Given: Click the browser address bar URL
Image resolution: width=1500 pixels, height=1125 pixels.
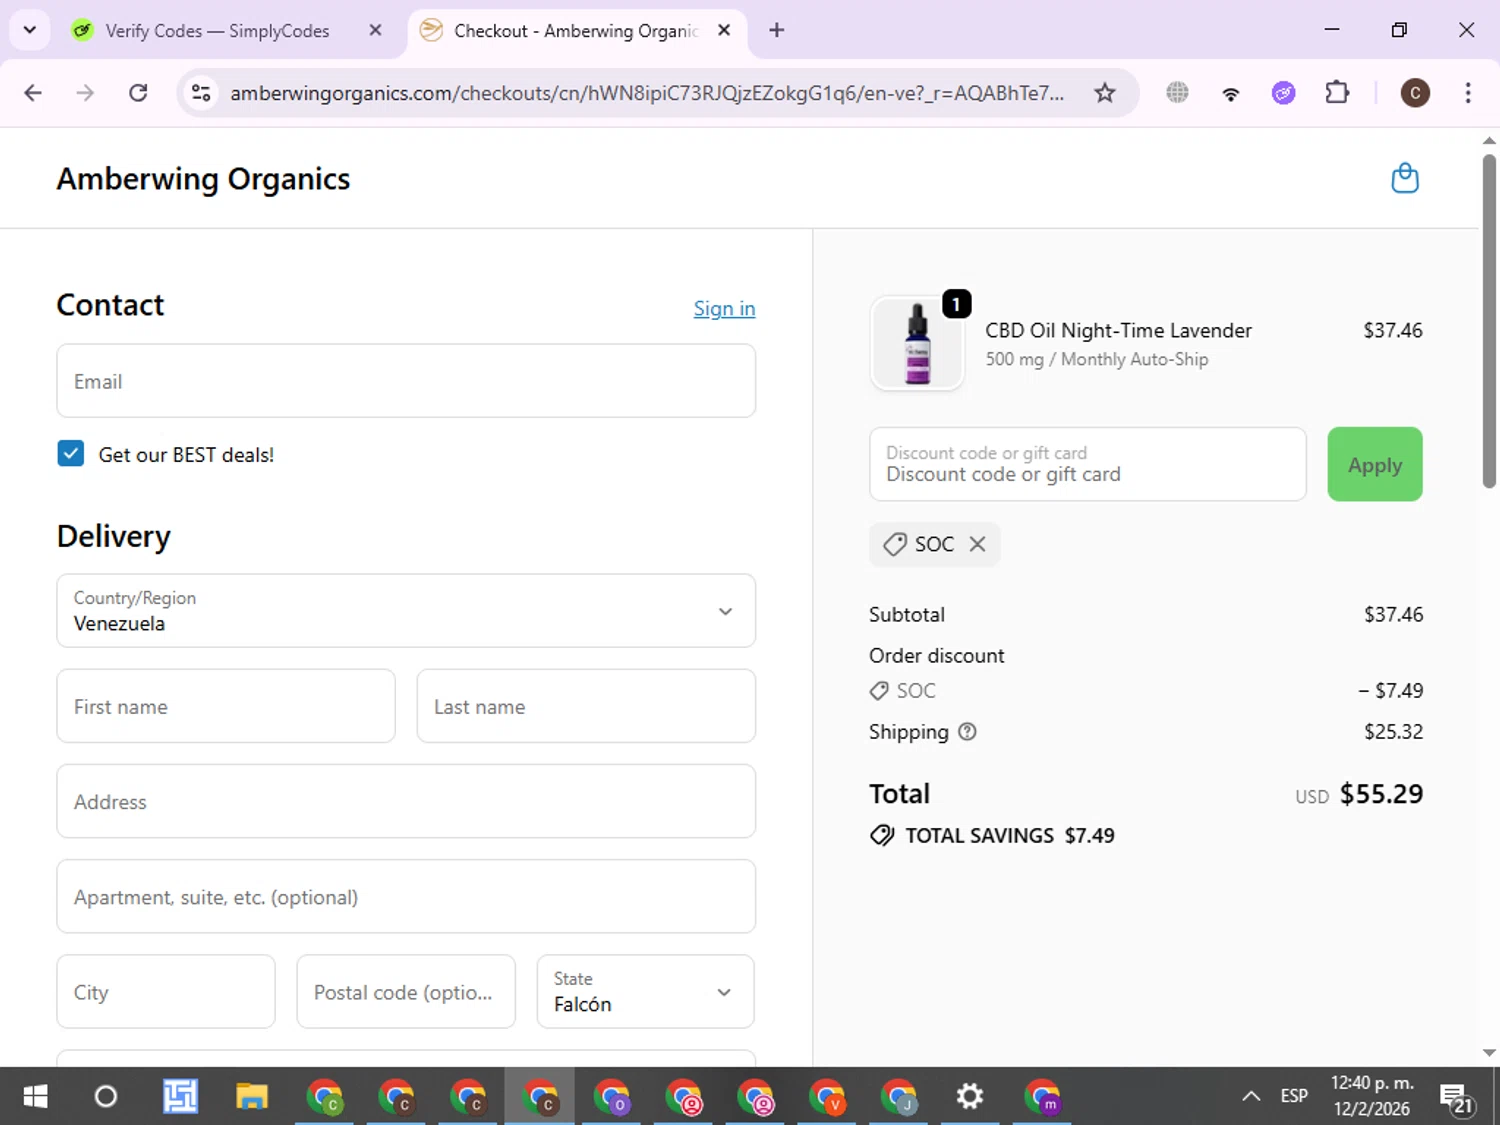Looking at the screenshot, I should (x=646, y=93).
